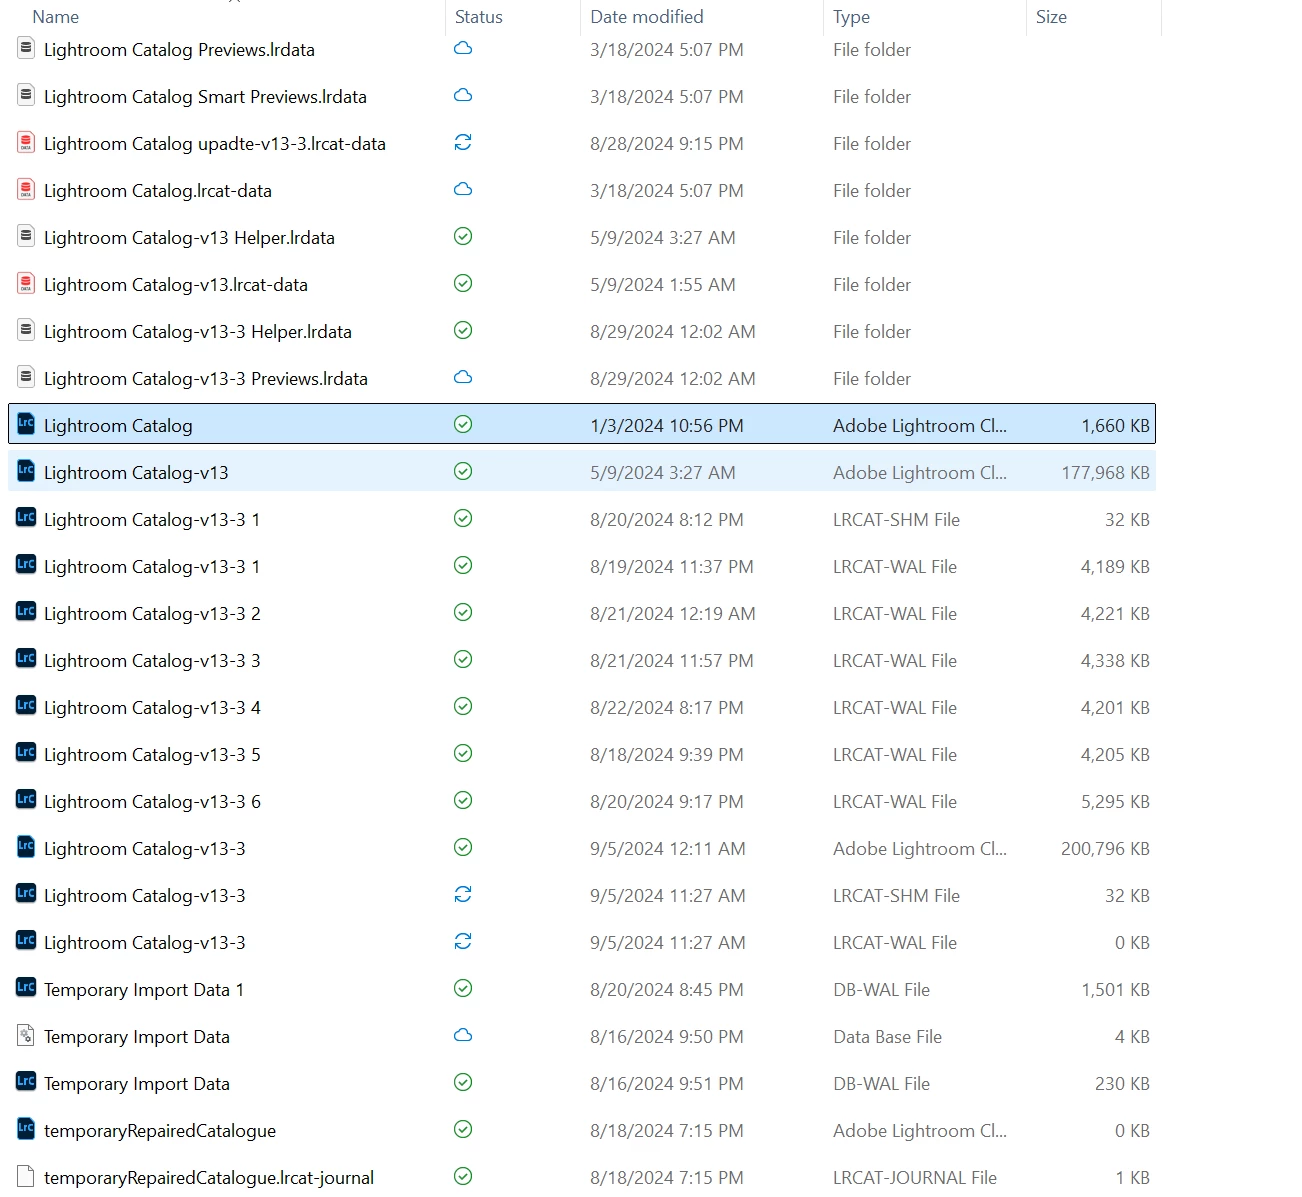The width and height of the screenshot is (1302, 1197).
Task: Click the 8/28/2024 9:15 PM date cell
Action: [x=667, y=144]
